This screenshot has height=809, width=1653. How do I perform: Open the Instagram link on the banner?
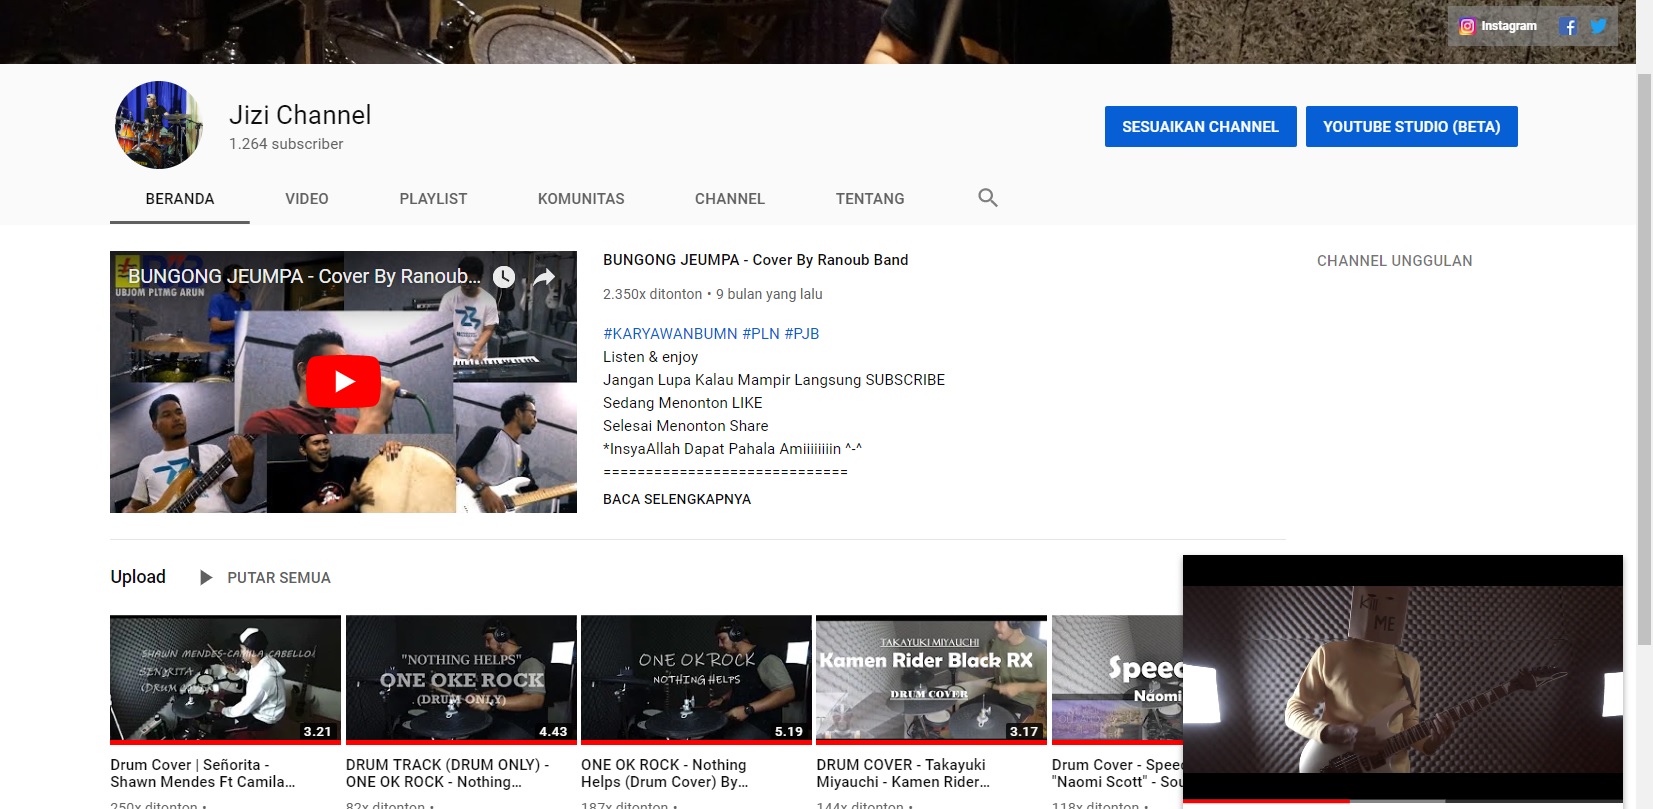1497,26
